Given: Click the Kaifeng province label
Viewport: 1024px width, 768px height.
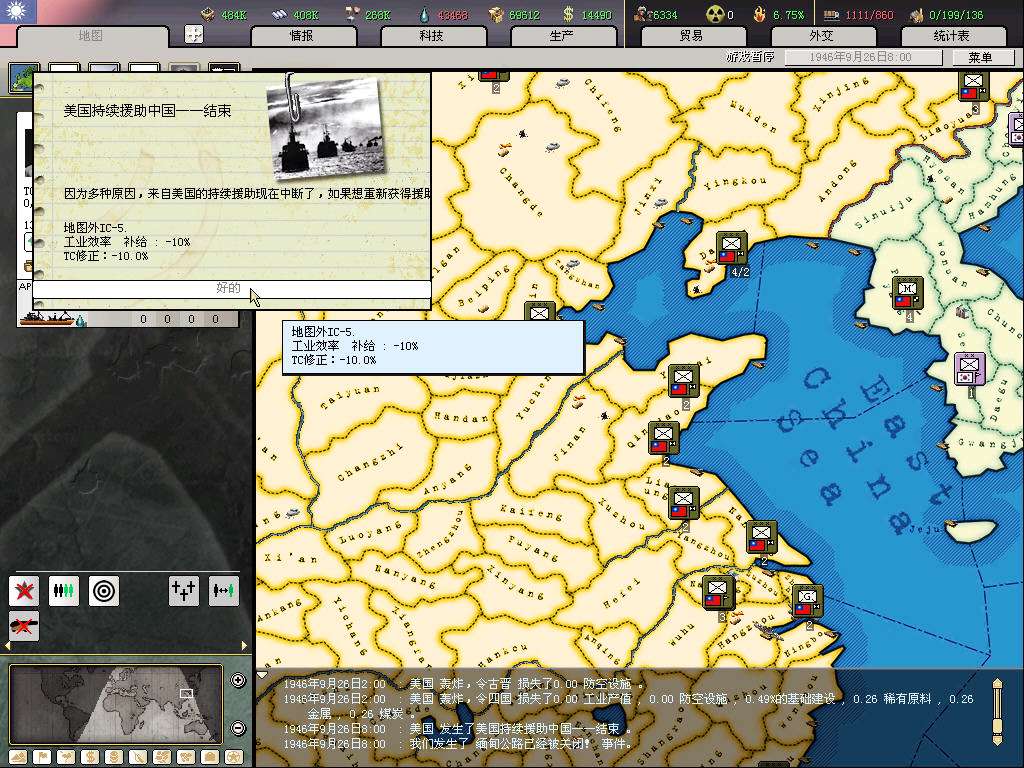Looking at the screenshot, I should [x=532, y=511].
